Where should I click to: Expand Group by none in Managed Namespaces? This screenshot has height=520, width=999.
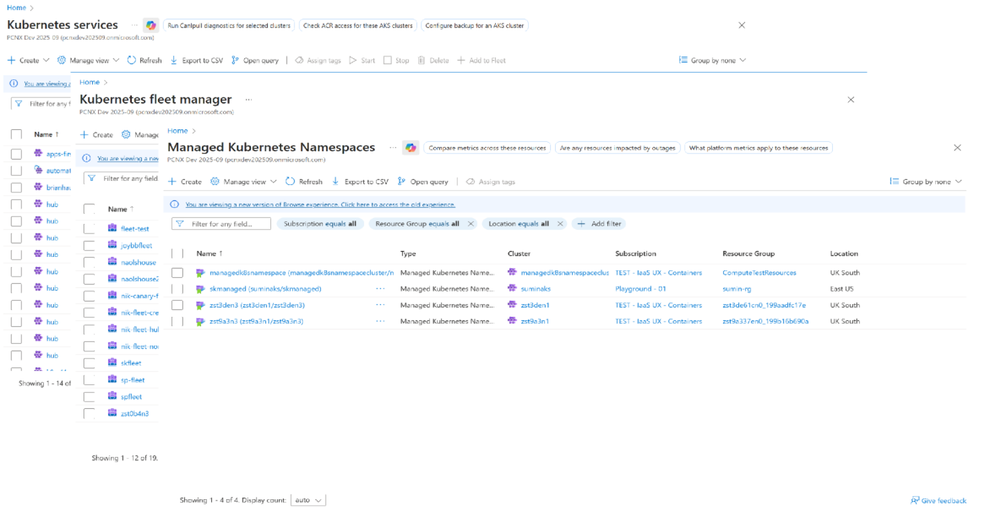click(926, 182)
